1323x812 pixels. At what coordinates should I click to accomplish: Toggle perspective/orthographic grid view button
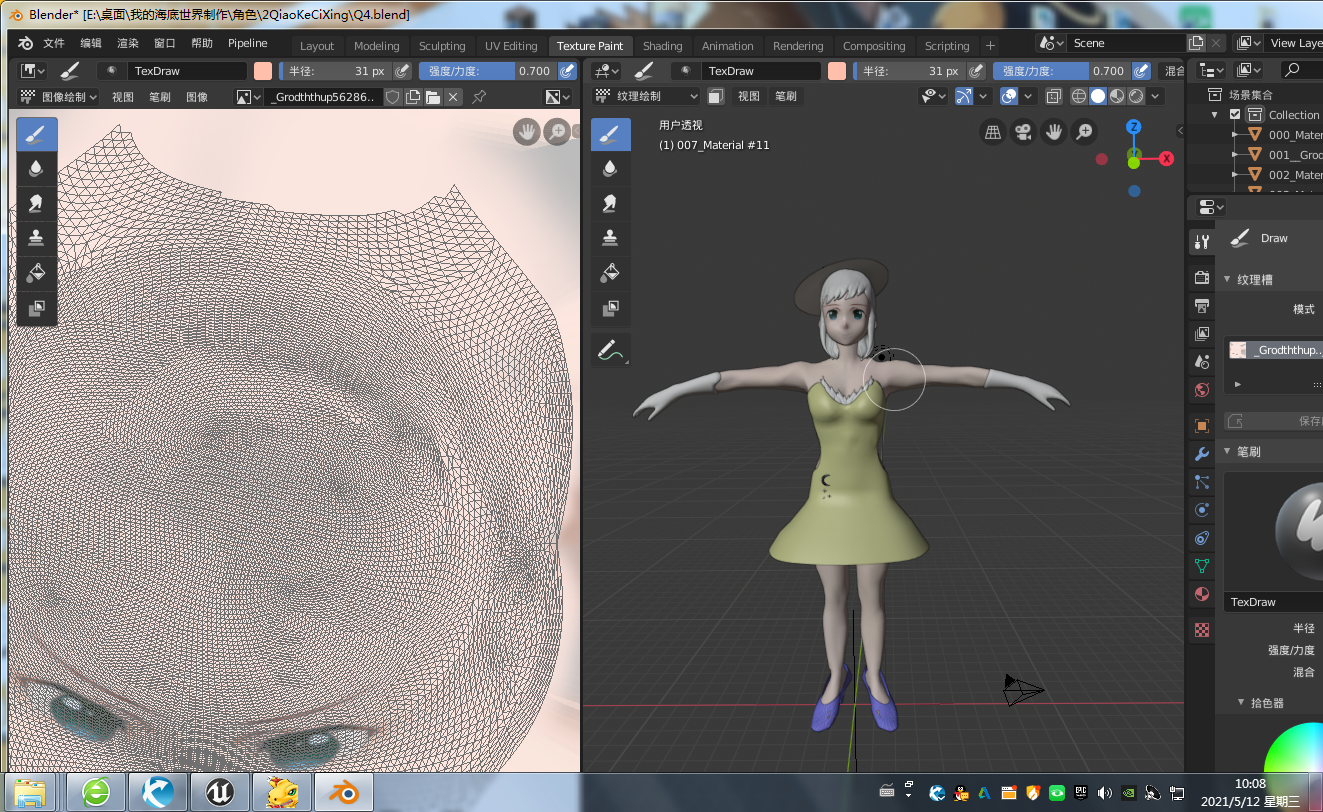(x=992, y=132)
